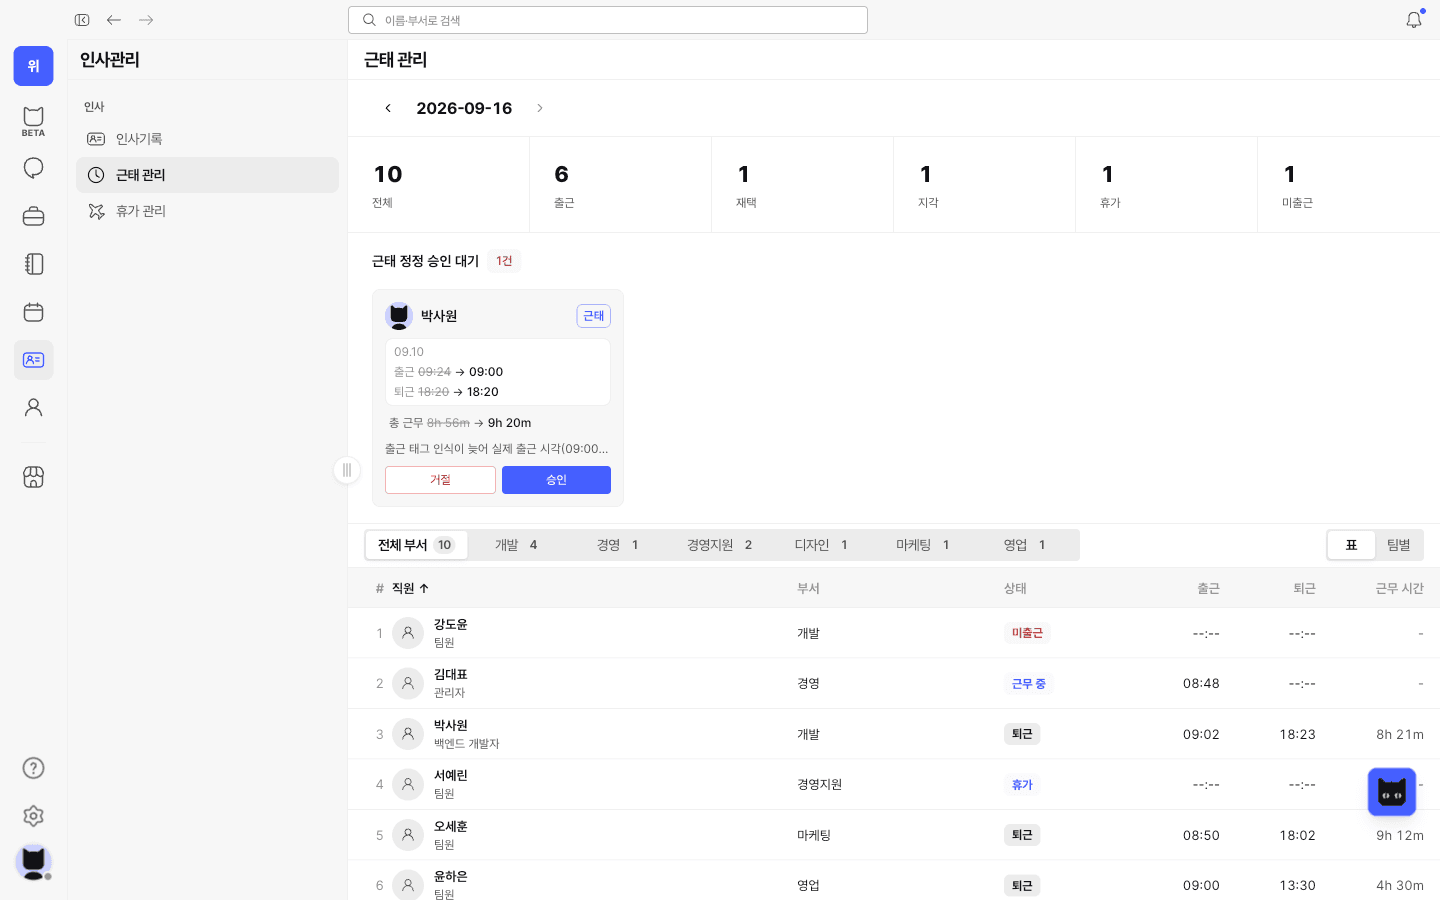Open the chat bubble icon in sidebar
Screen dimensions: 1440x900
tap(33, 168)
